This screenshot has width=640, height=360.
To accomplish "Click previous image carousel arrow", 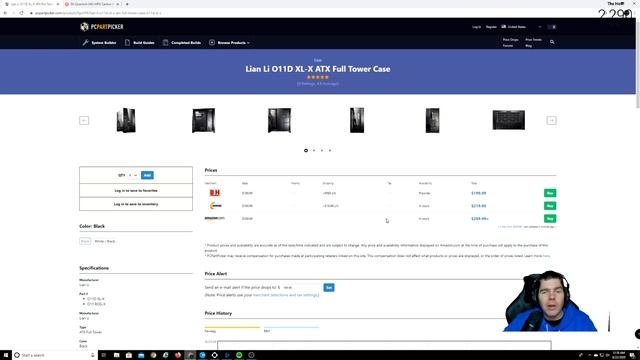I will point(84,120).
